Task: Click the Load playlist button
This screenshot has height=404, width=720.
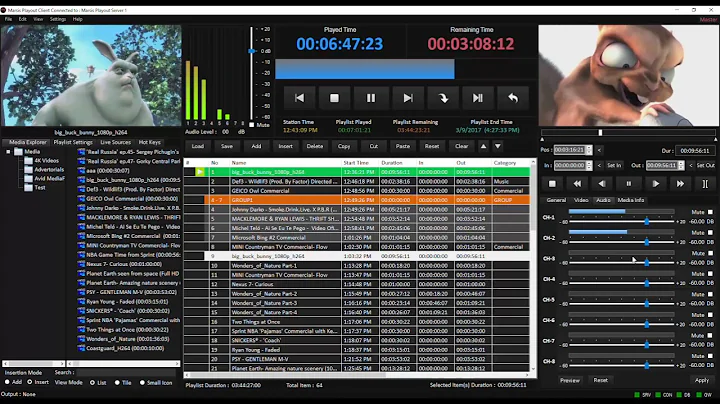Action: (198, 146)
